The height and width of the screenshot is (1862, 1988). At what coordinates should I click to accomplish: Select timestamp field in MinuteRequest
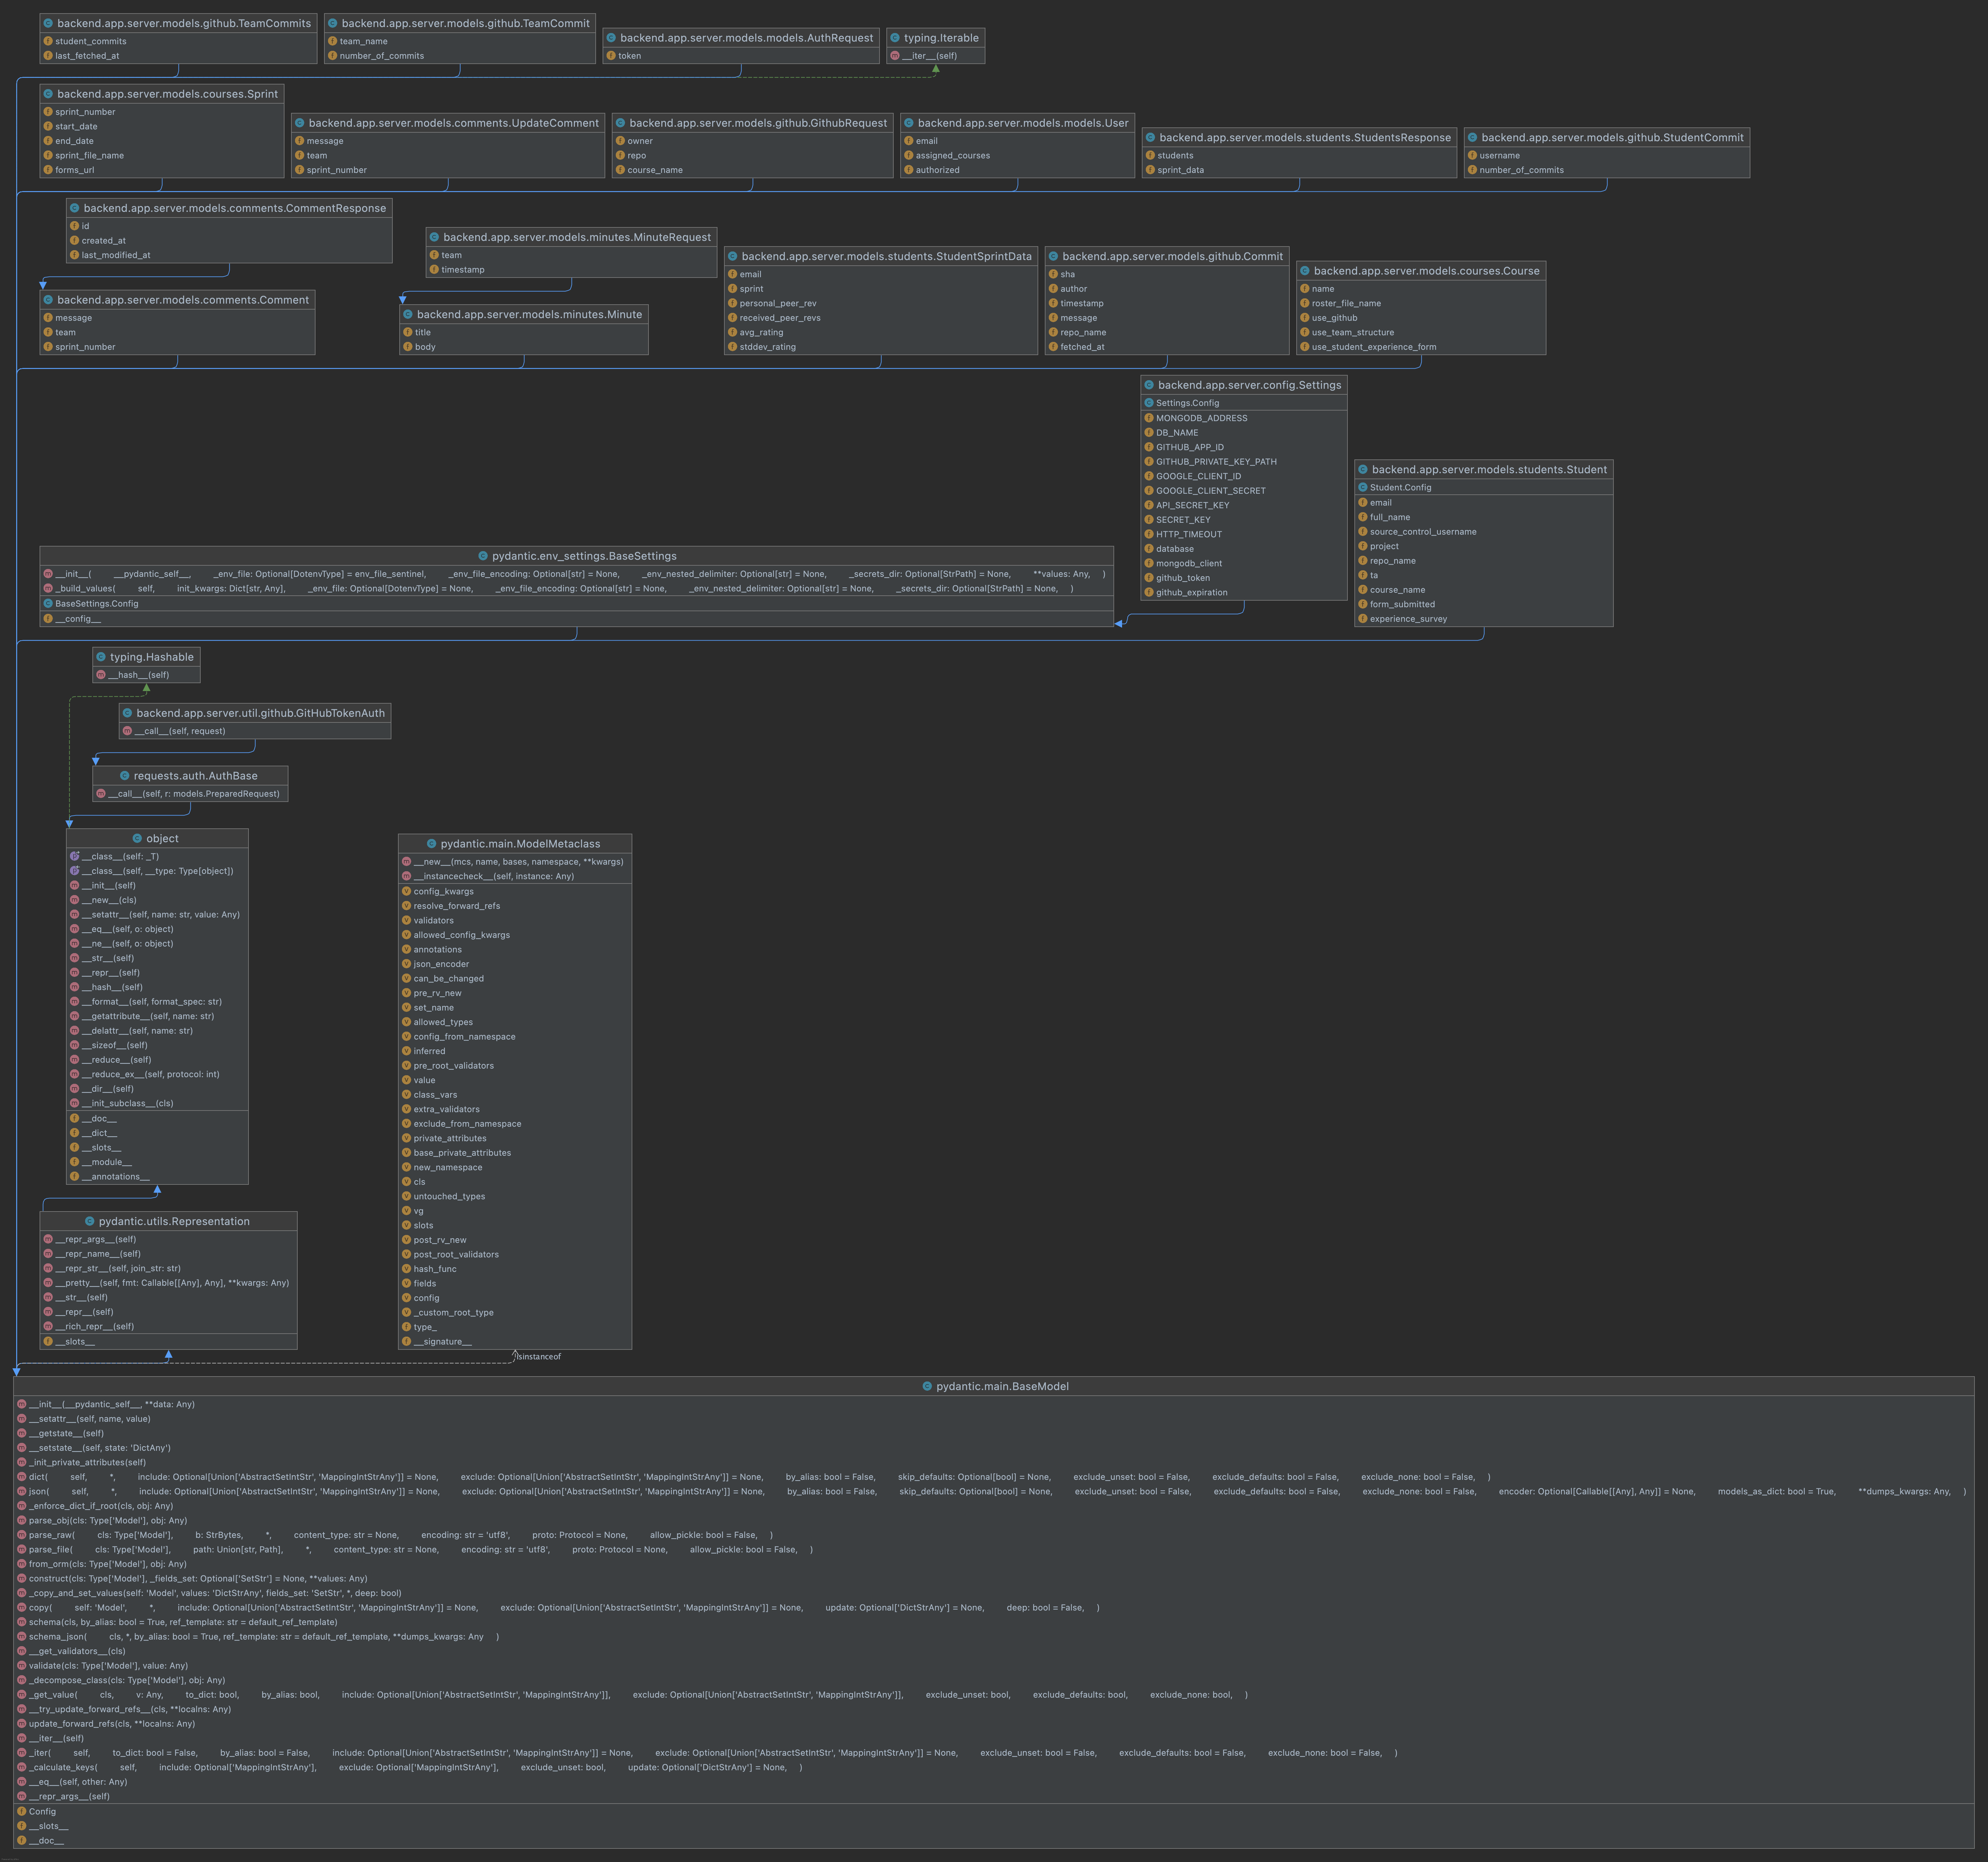[463, 270]
